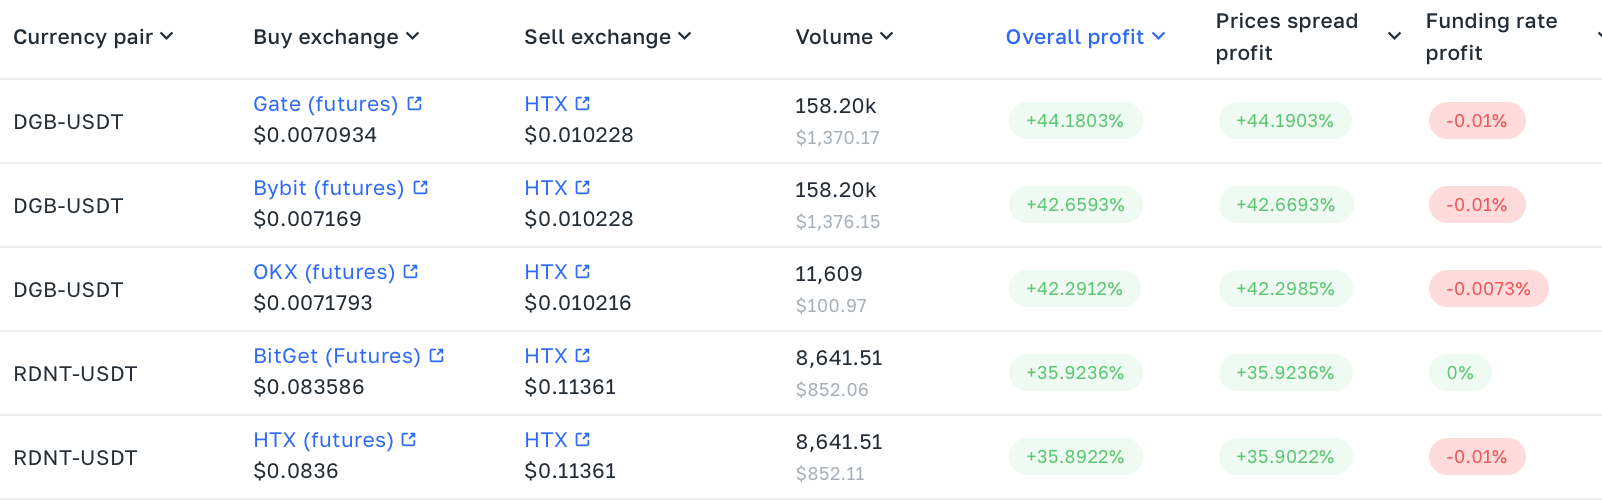Click the -0.0073% funding rate badge
This screenshot has height=500, width=1602.
coord(1488,289)
